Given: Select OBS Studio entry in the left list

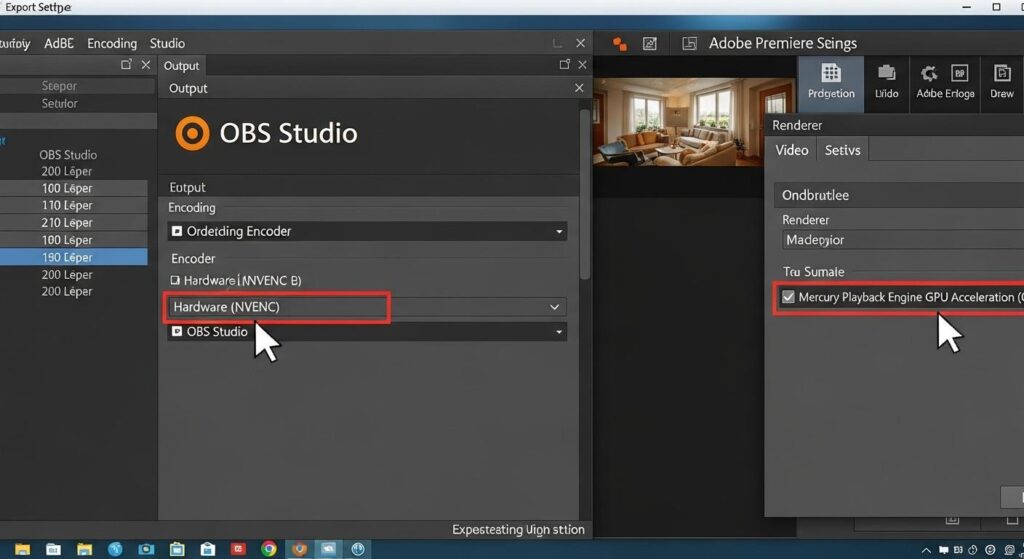Looking at the screenshot, I should [68, 155].
